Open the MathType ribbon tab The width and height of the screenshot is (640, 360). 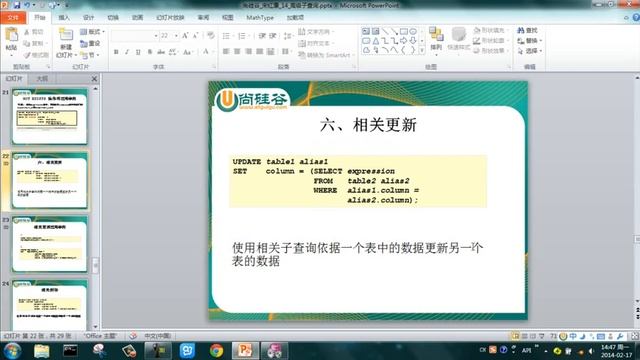260,18
